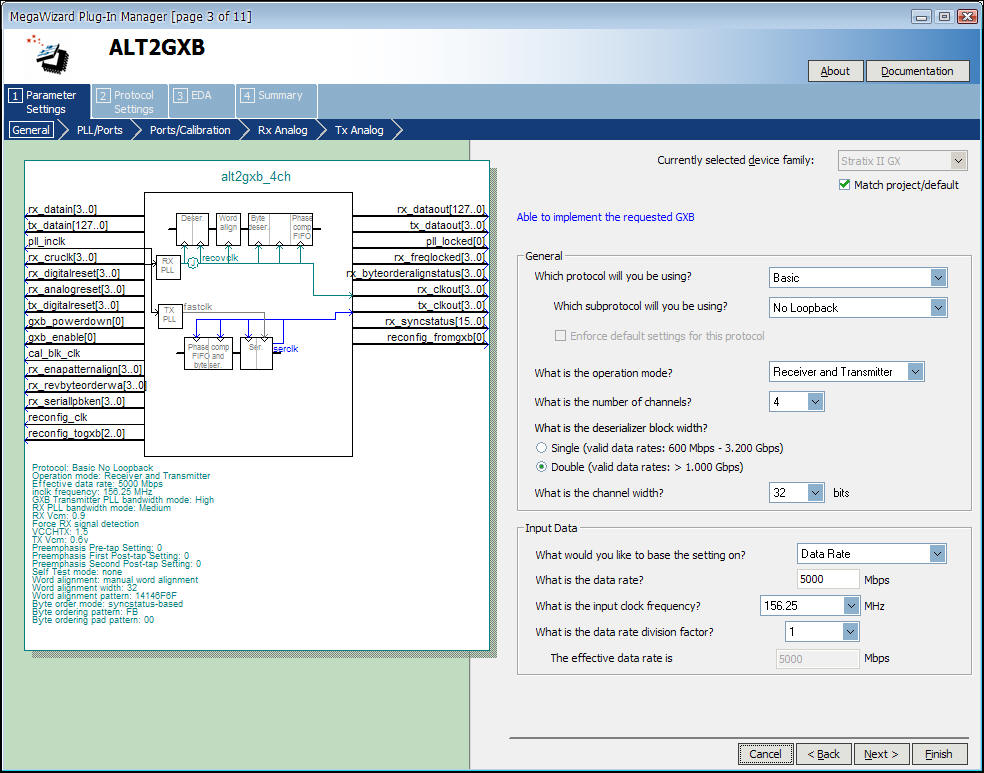984x773 pixels.
Task: Click the tx_dataout[3..0] port label
Action: pos(447,225)
